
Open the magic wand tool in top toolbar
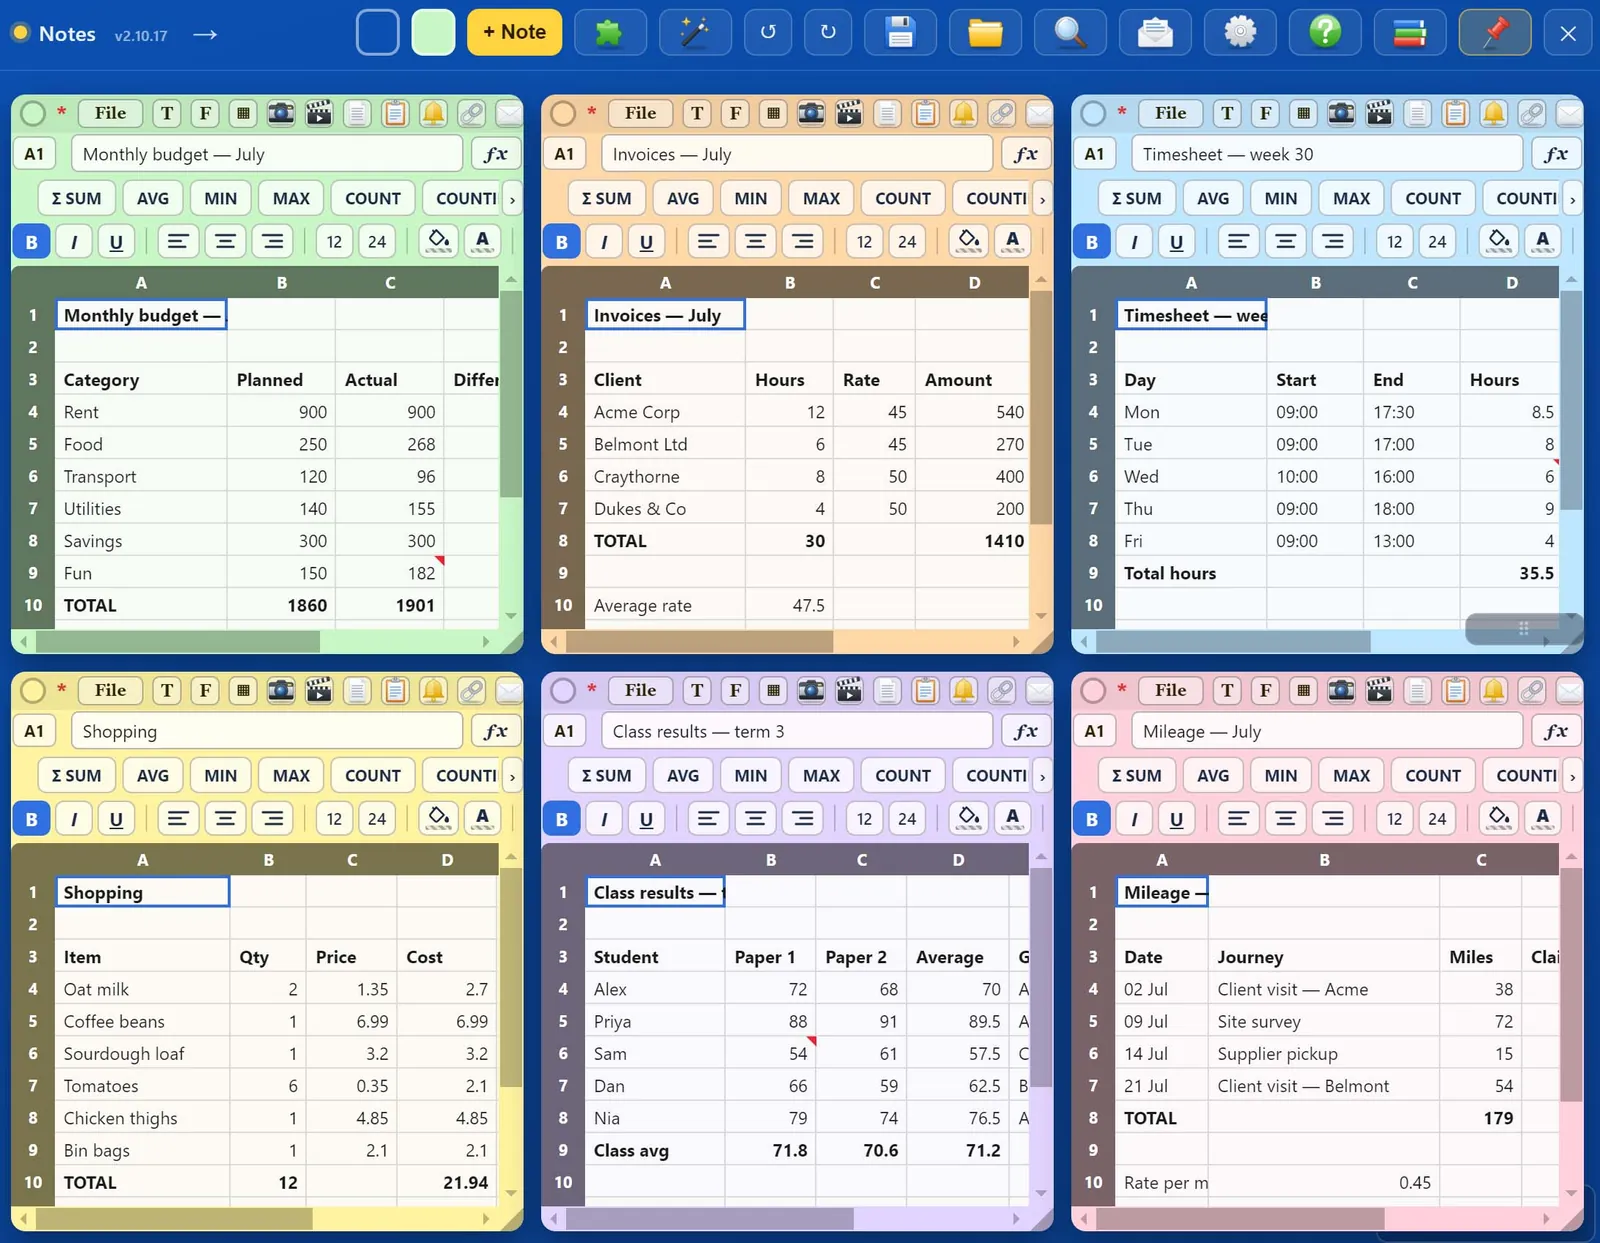point(695,33)
